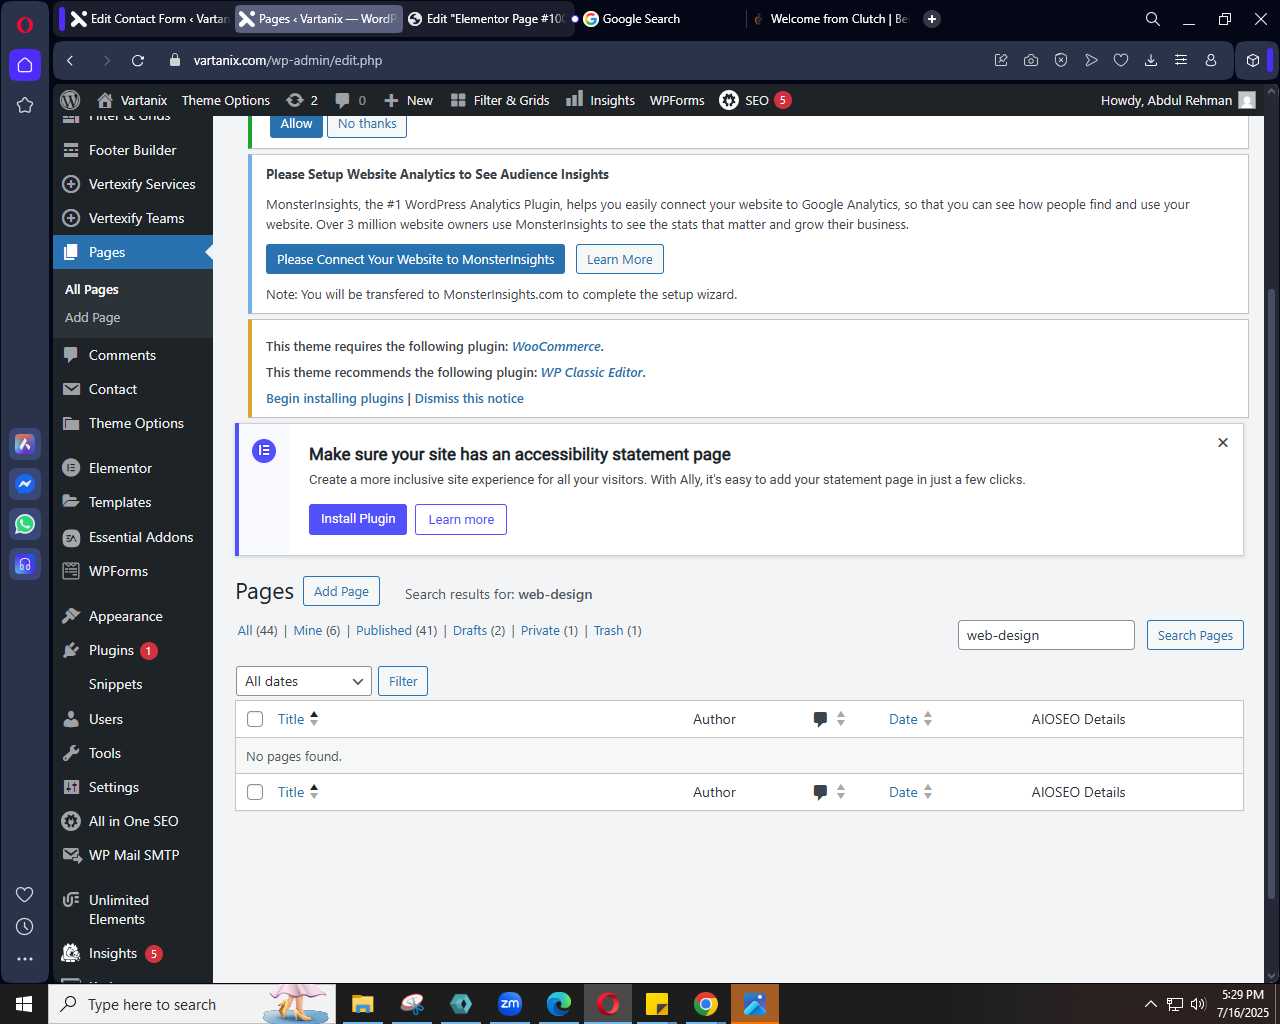Dismiss the accessibility statement notice
The height and width of the screenshot is (1024, 1280).
[1222, 442]
